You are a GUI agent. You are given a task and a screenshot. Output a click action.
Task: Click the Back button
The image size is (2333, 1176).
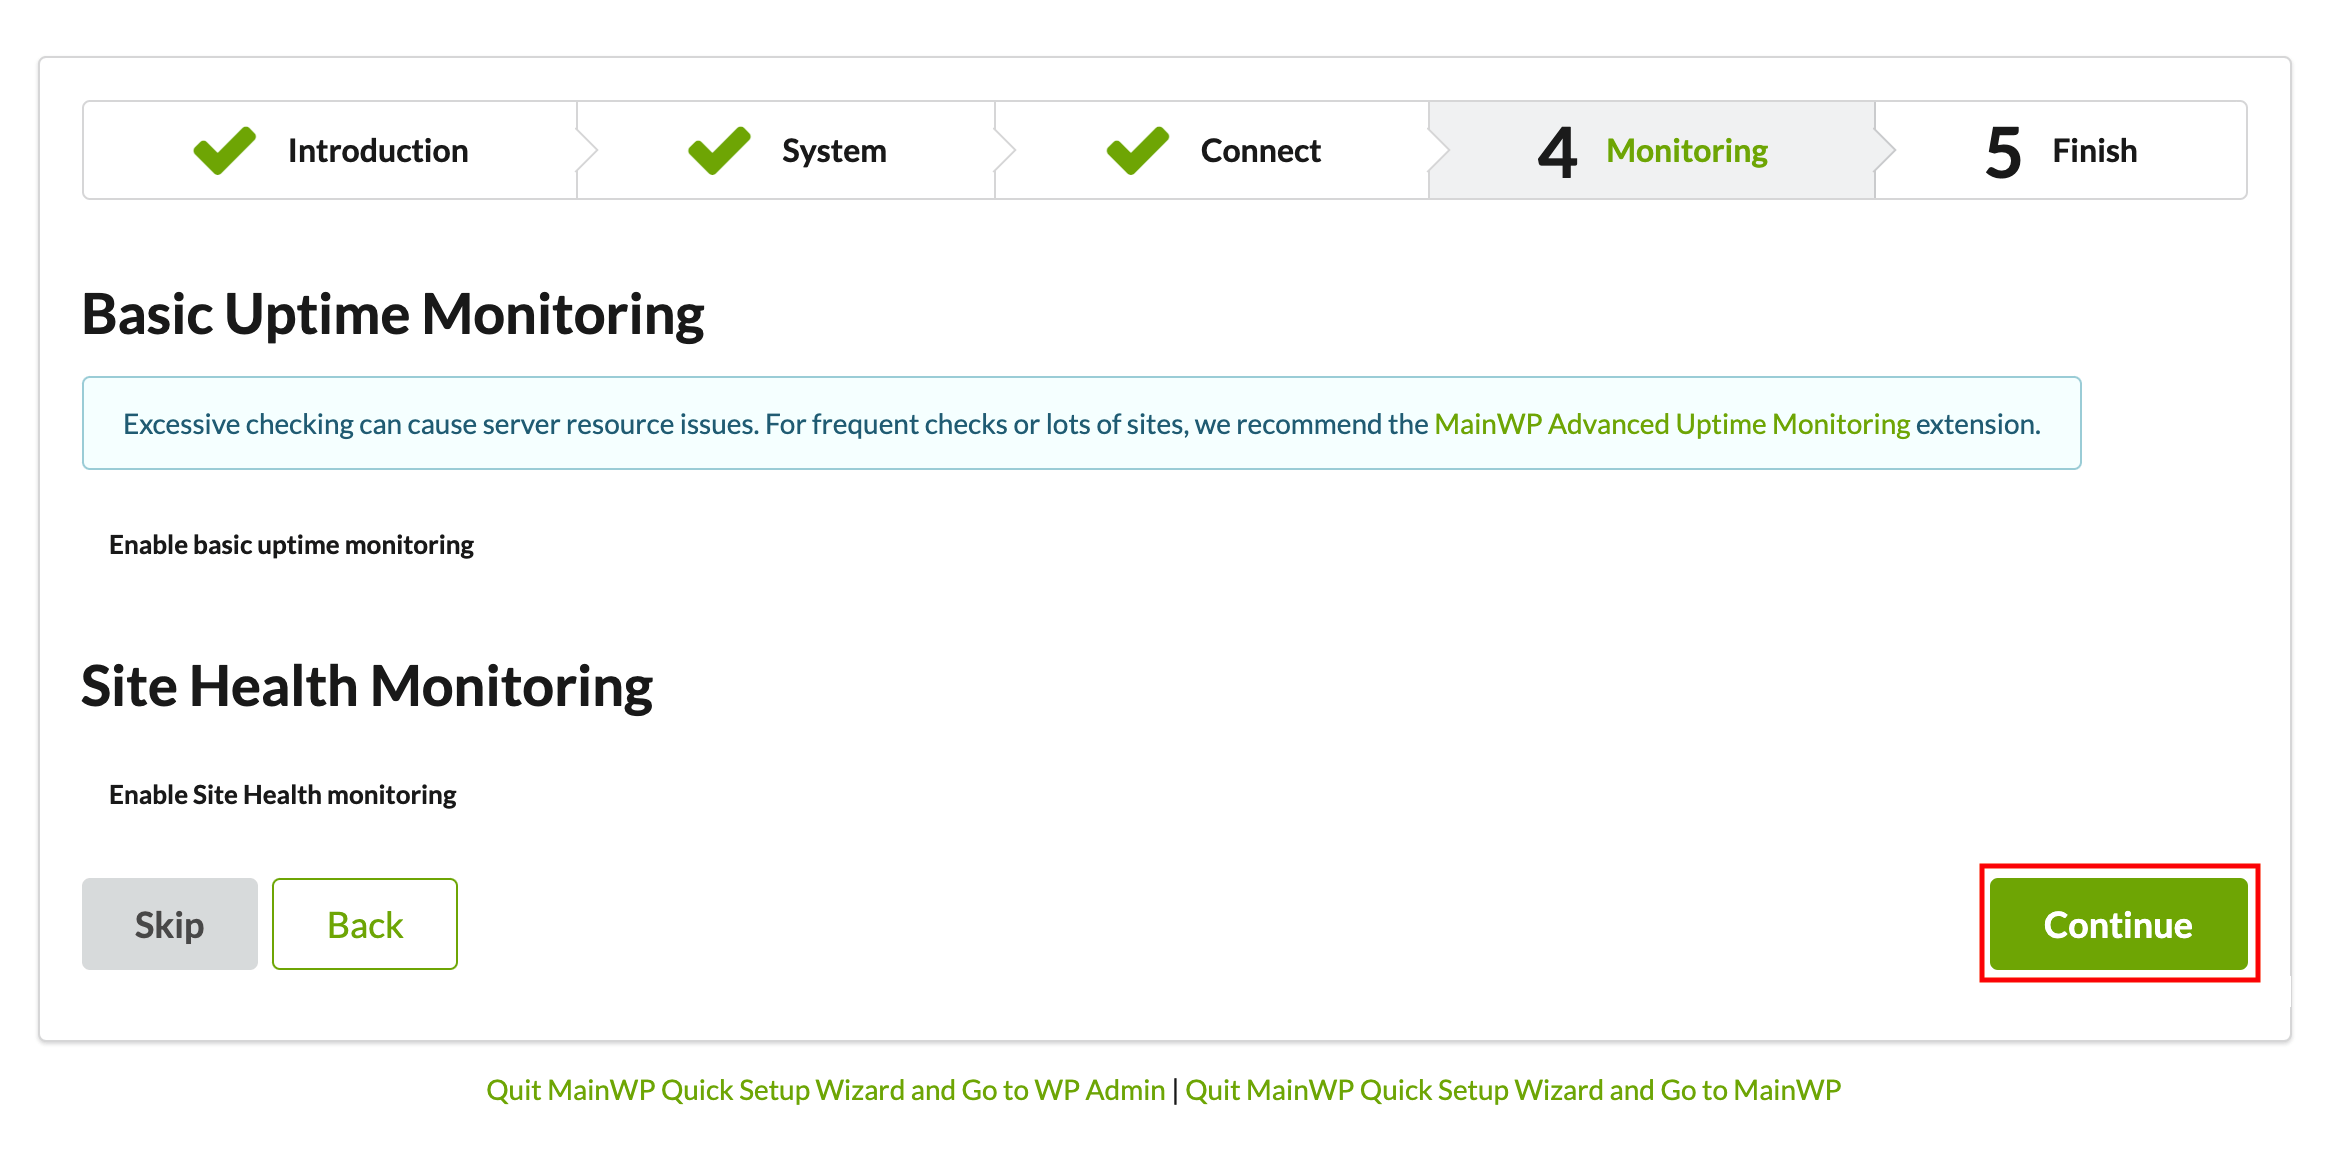(x=365, y=924)
